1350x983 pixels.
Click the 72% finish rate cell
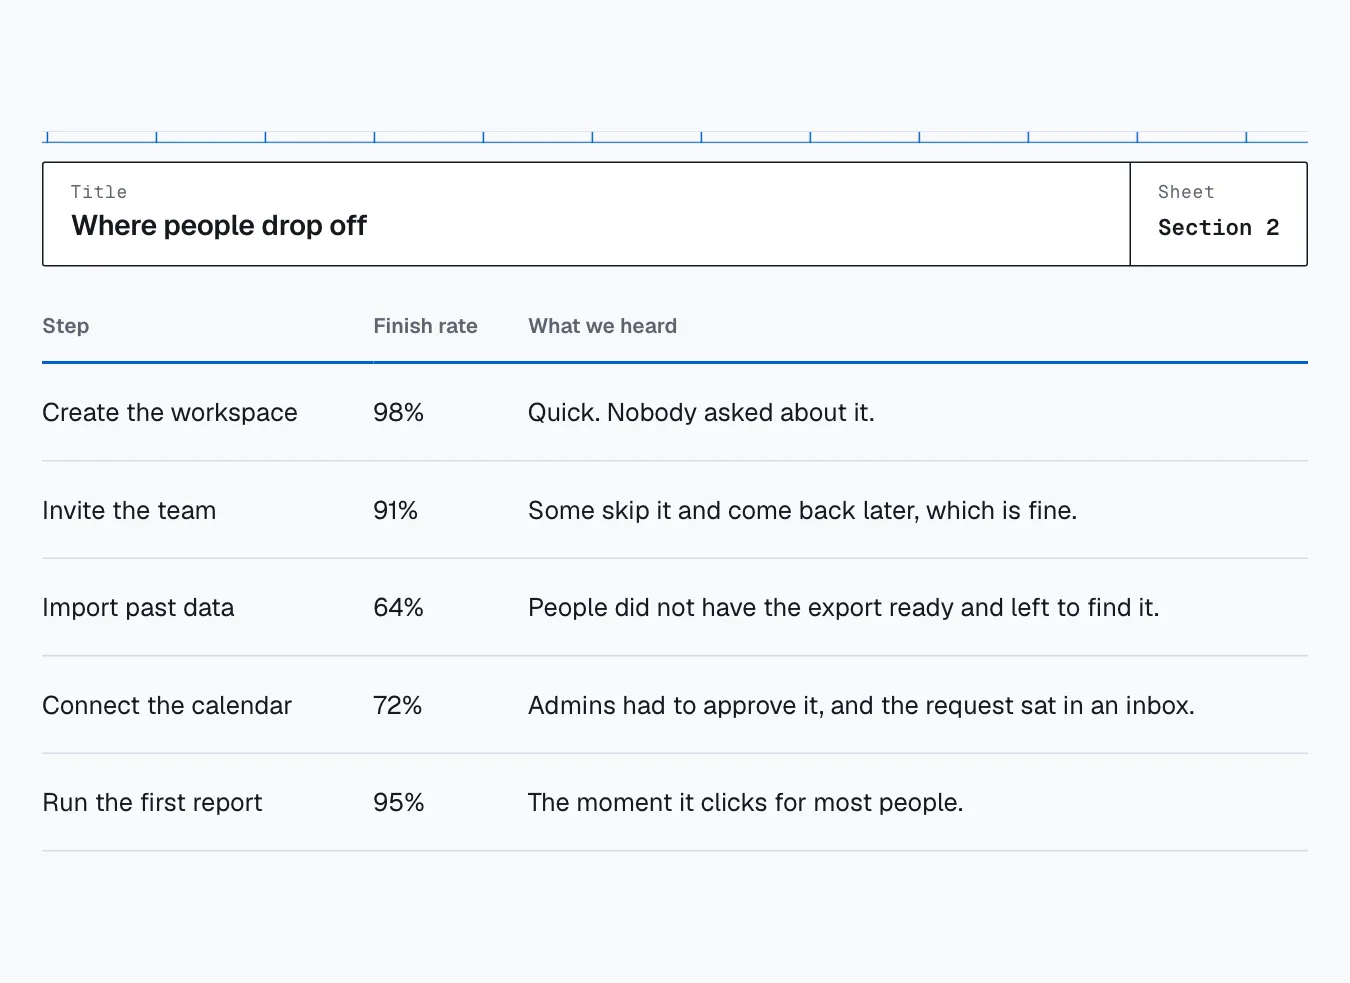pyautogui.click(x=397, y=705)
